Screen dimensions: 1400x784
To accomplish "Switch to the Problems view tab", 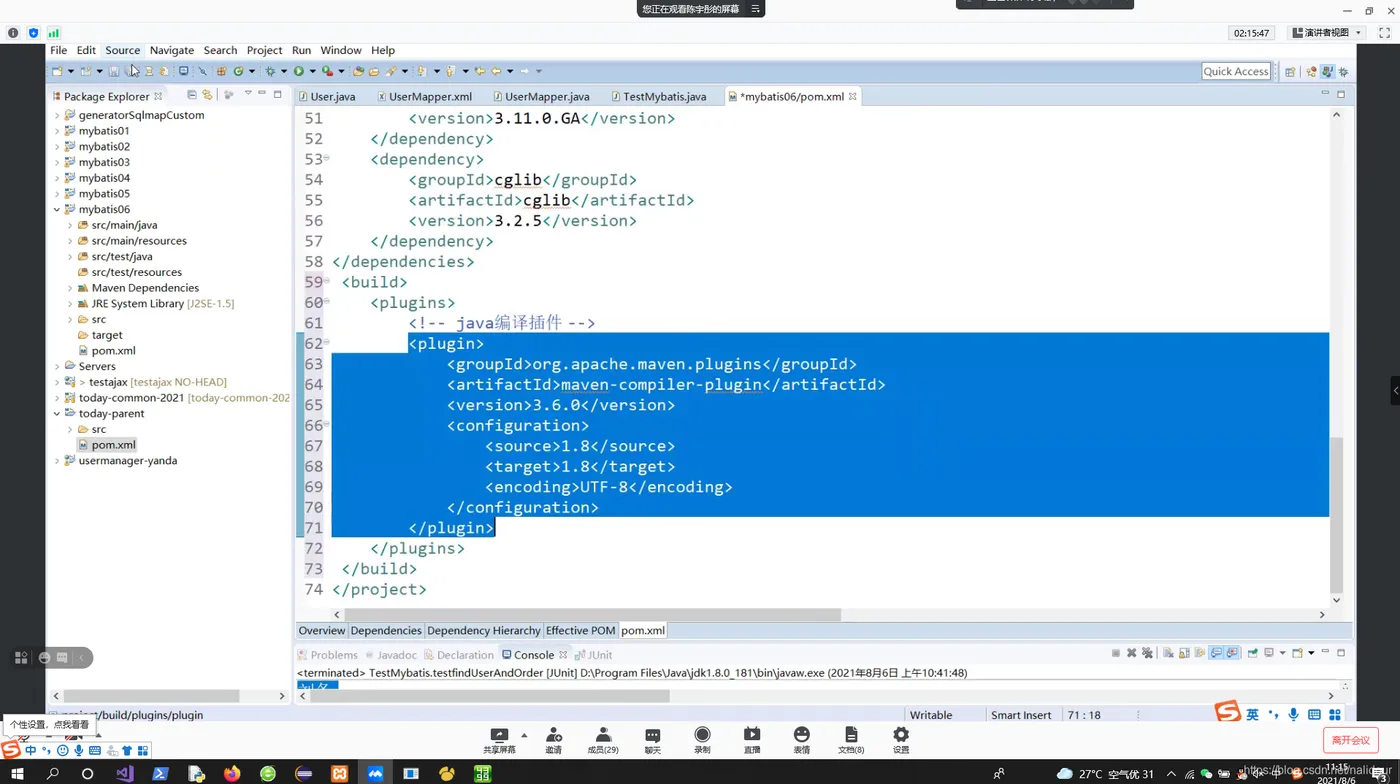I will tap(328, 655).
